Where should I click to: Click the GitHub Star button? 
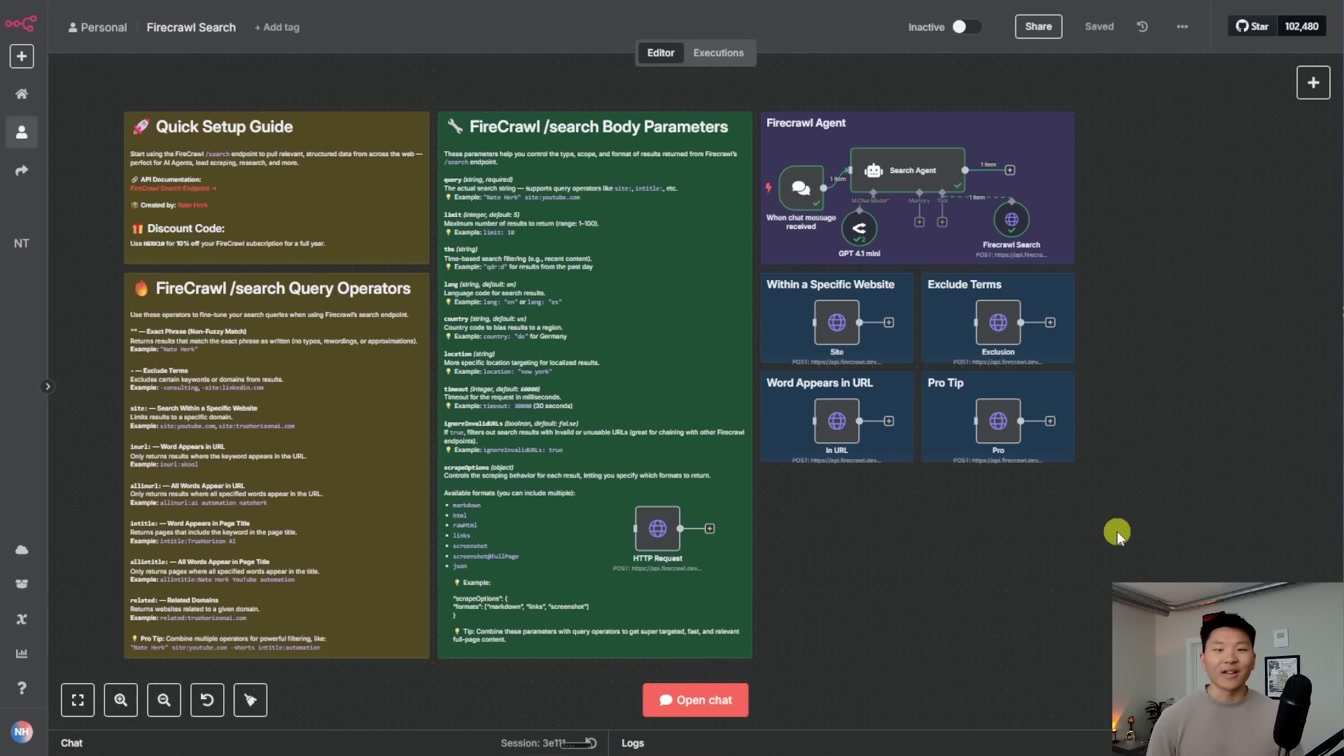(1252, 27)
